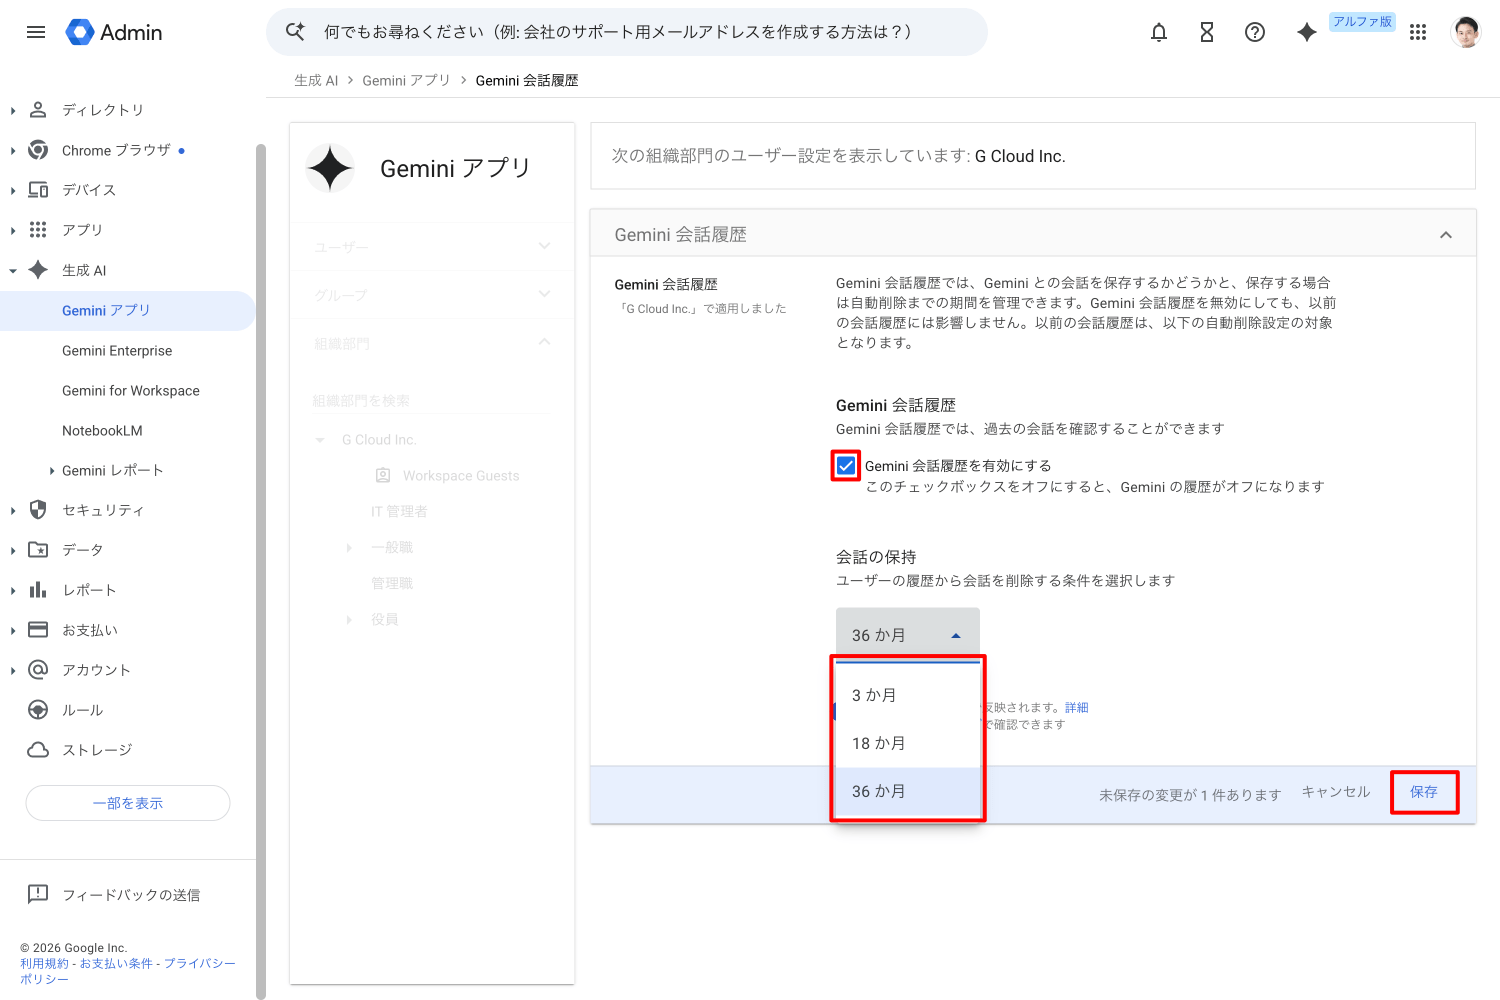Click the アプリ grid icon in sidebar
Image resolution: width=1500 pixels, height=1000 pixels.
tap(38, 230)
